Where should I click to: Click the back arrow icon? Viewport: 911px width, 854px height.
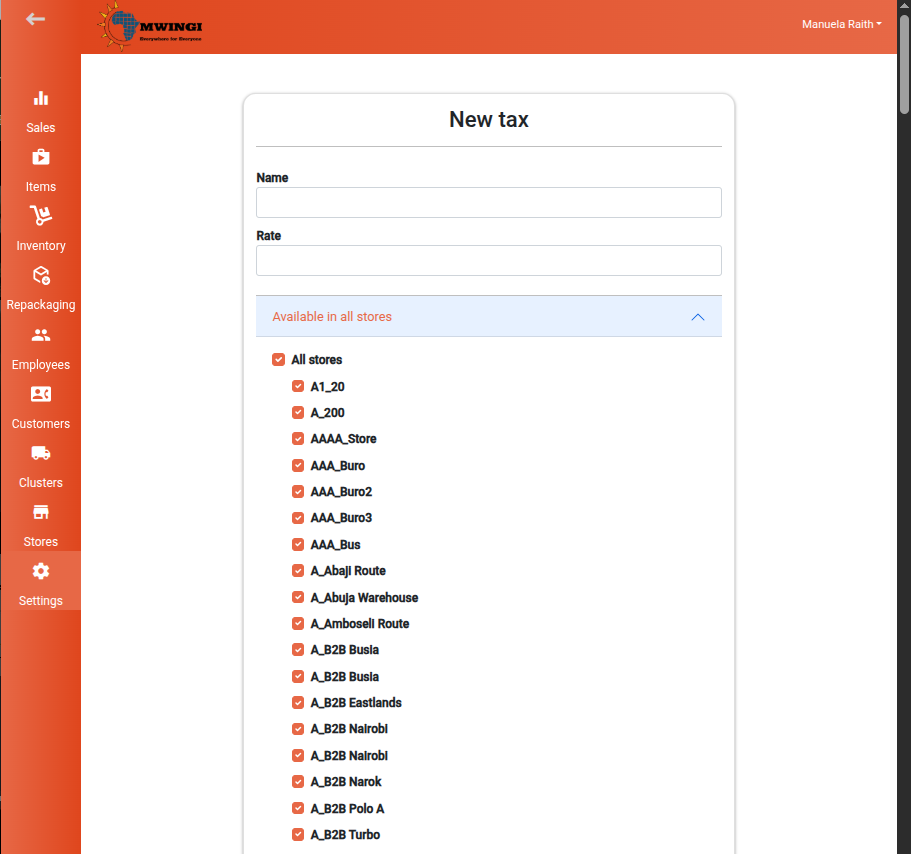tap(35, 19)
